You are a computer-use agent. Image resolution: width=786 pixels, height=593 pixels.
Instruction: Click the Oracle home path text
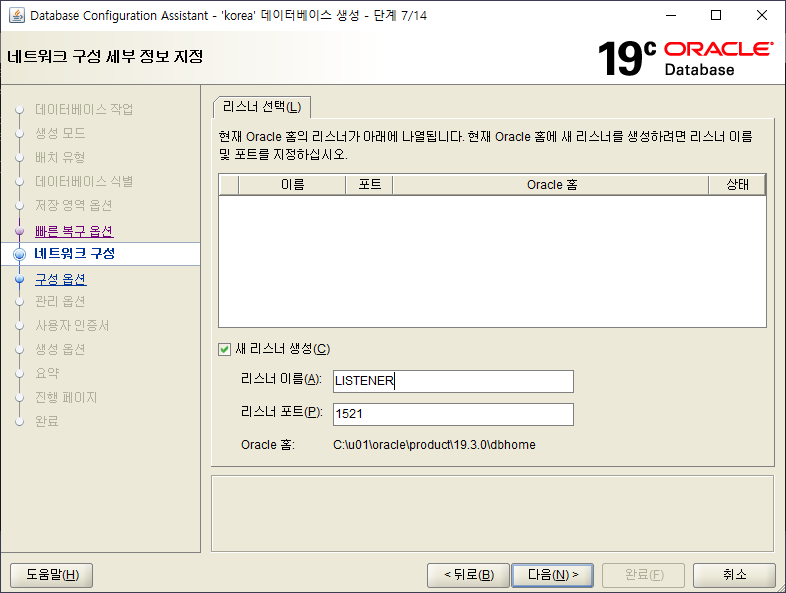pos(434,445)
